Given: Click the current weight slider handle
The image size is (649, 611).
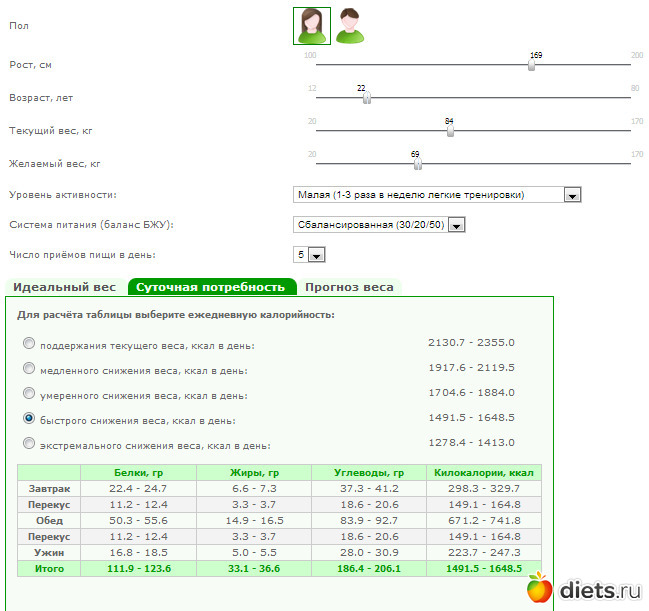Looking at the screenshot, I should point(450,131).
